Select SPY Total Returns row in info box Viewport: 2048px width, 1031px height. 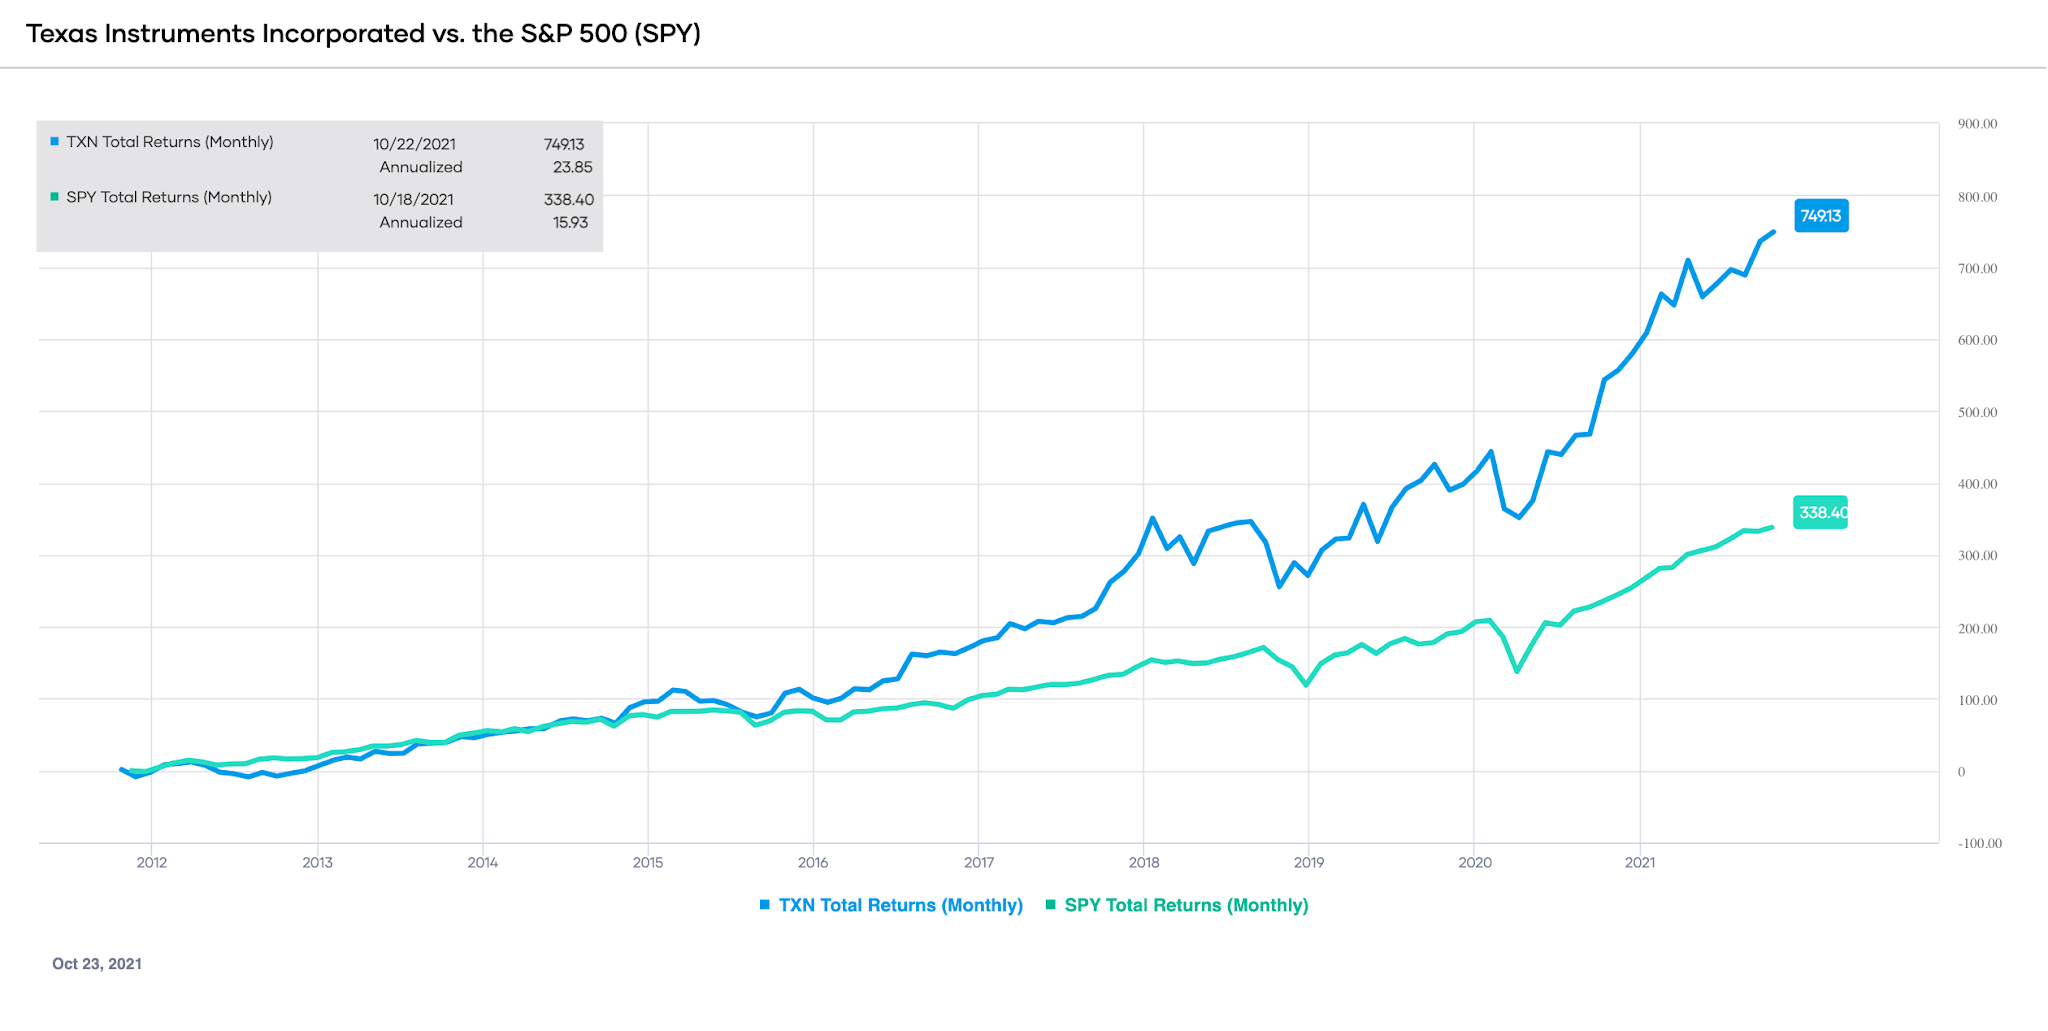tap(320, 210)
